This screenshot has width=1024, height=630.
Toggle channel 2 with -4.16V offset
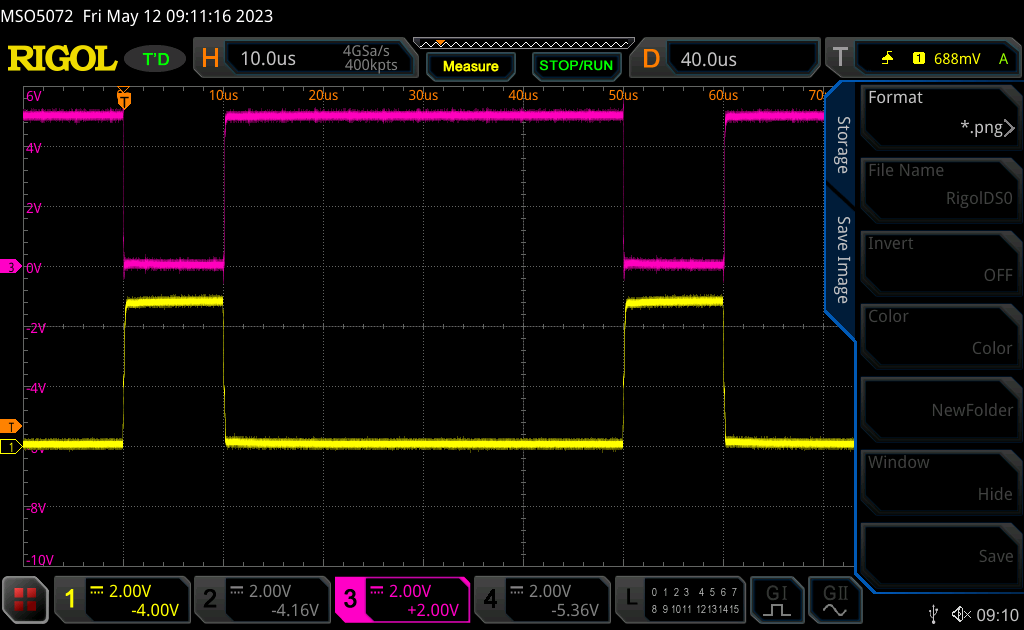click(x=262, y=600)
